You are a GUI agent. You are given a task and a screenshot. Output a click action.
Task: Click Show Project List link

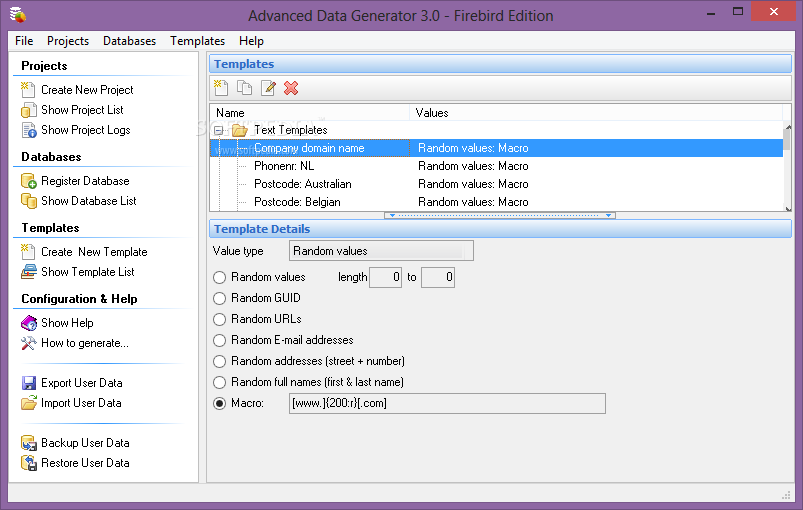point(82,110)
